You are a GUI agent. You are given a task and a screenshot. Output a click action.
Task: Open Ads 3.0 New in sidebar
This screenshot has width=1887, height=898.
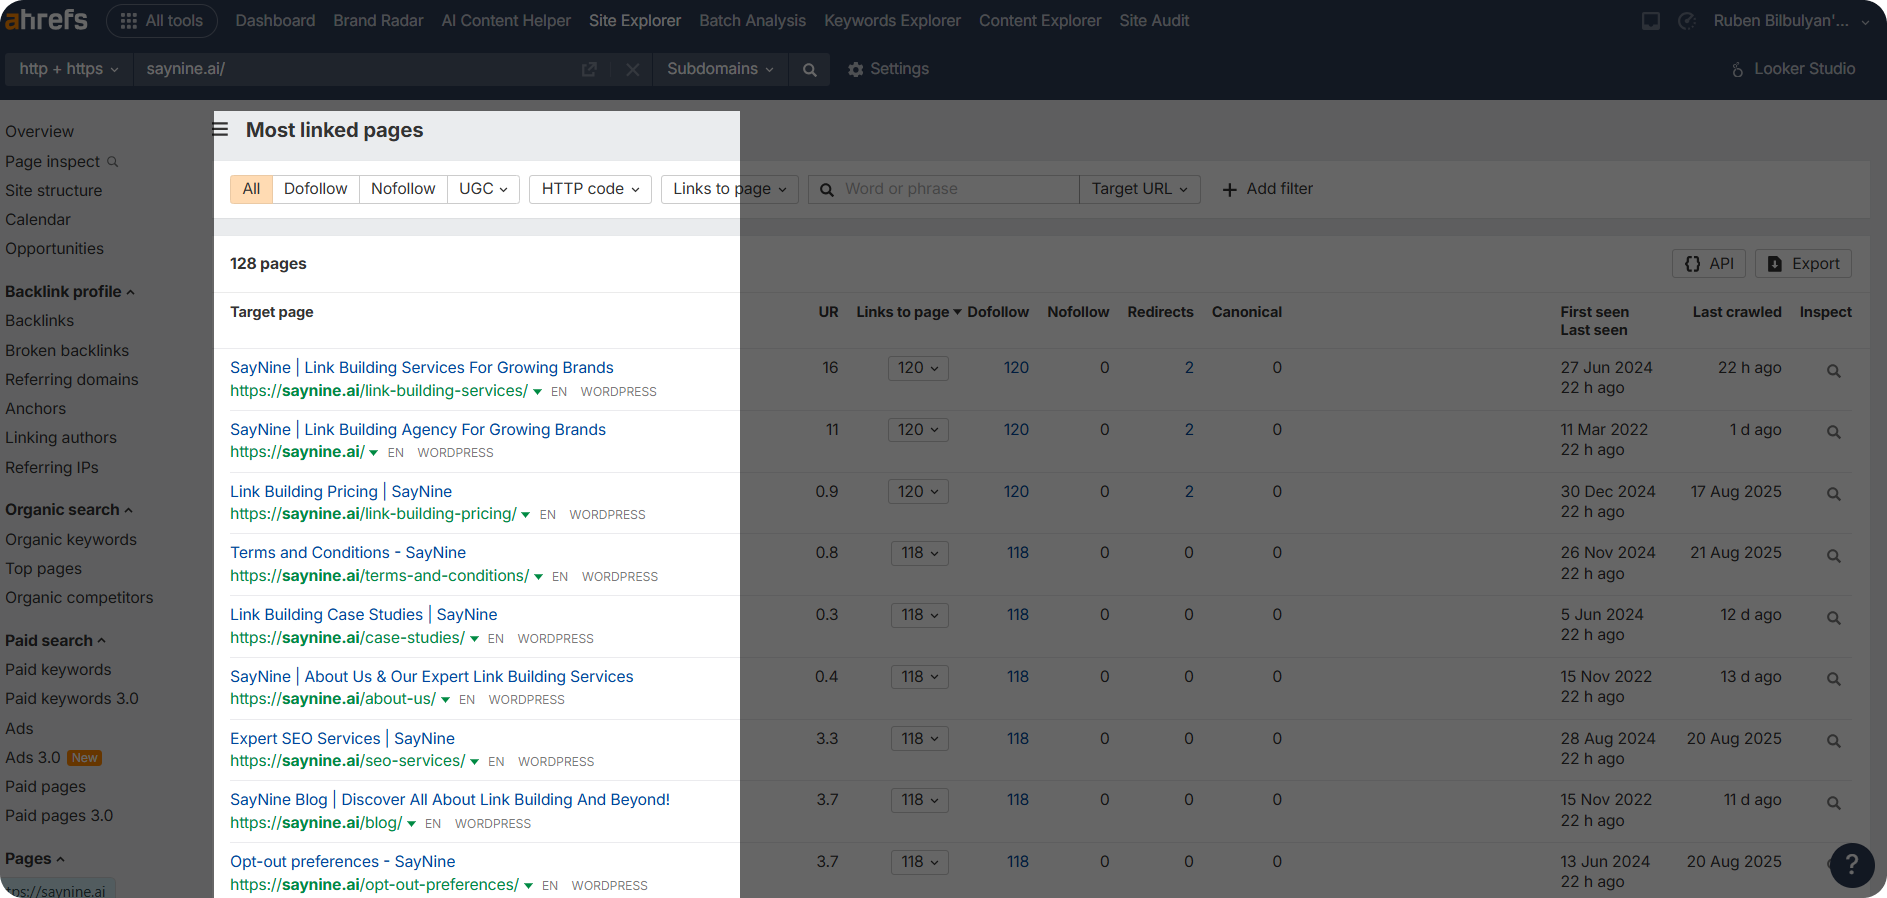(x=53, y=758)
